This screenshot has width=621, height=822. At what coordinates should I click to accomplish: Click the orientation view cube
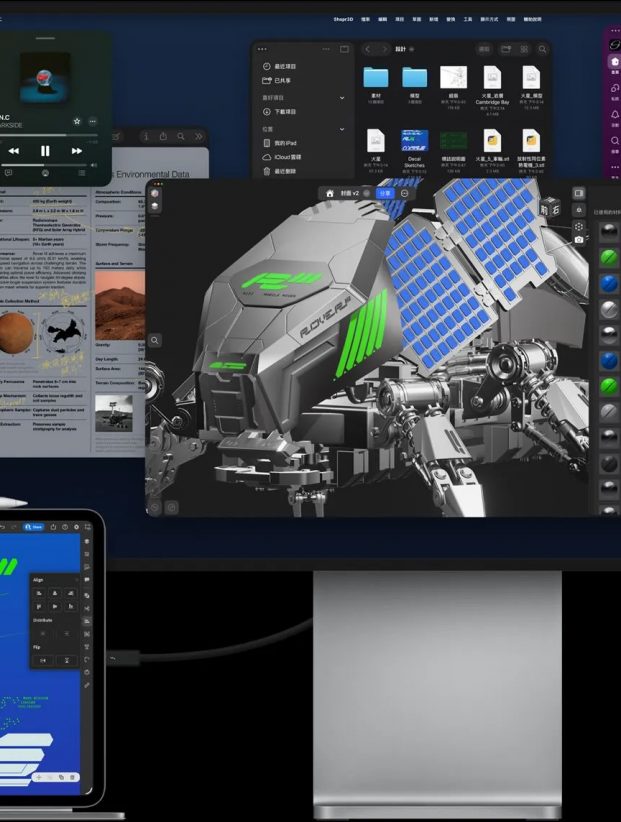[549, 208]
